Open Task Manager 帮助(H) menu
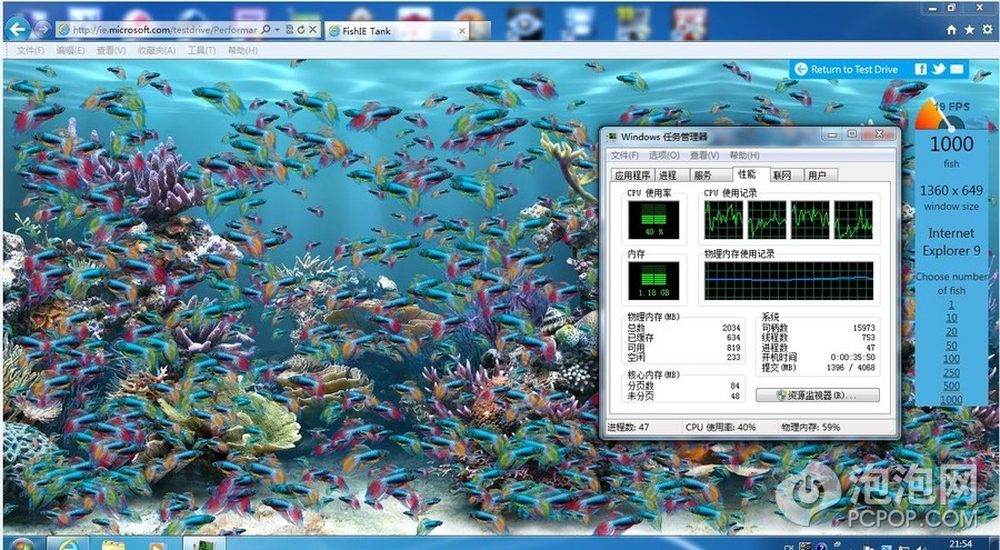Image resolution: width=1000 pixels, height=550 pixels. tap(744, 155)
